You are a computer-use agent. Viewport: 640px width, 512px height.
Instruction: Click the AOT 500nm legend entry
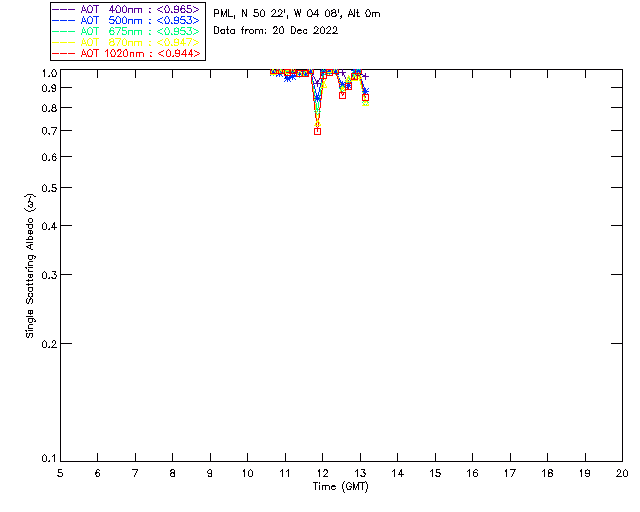pyautogui.click(x=126, y=20)
